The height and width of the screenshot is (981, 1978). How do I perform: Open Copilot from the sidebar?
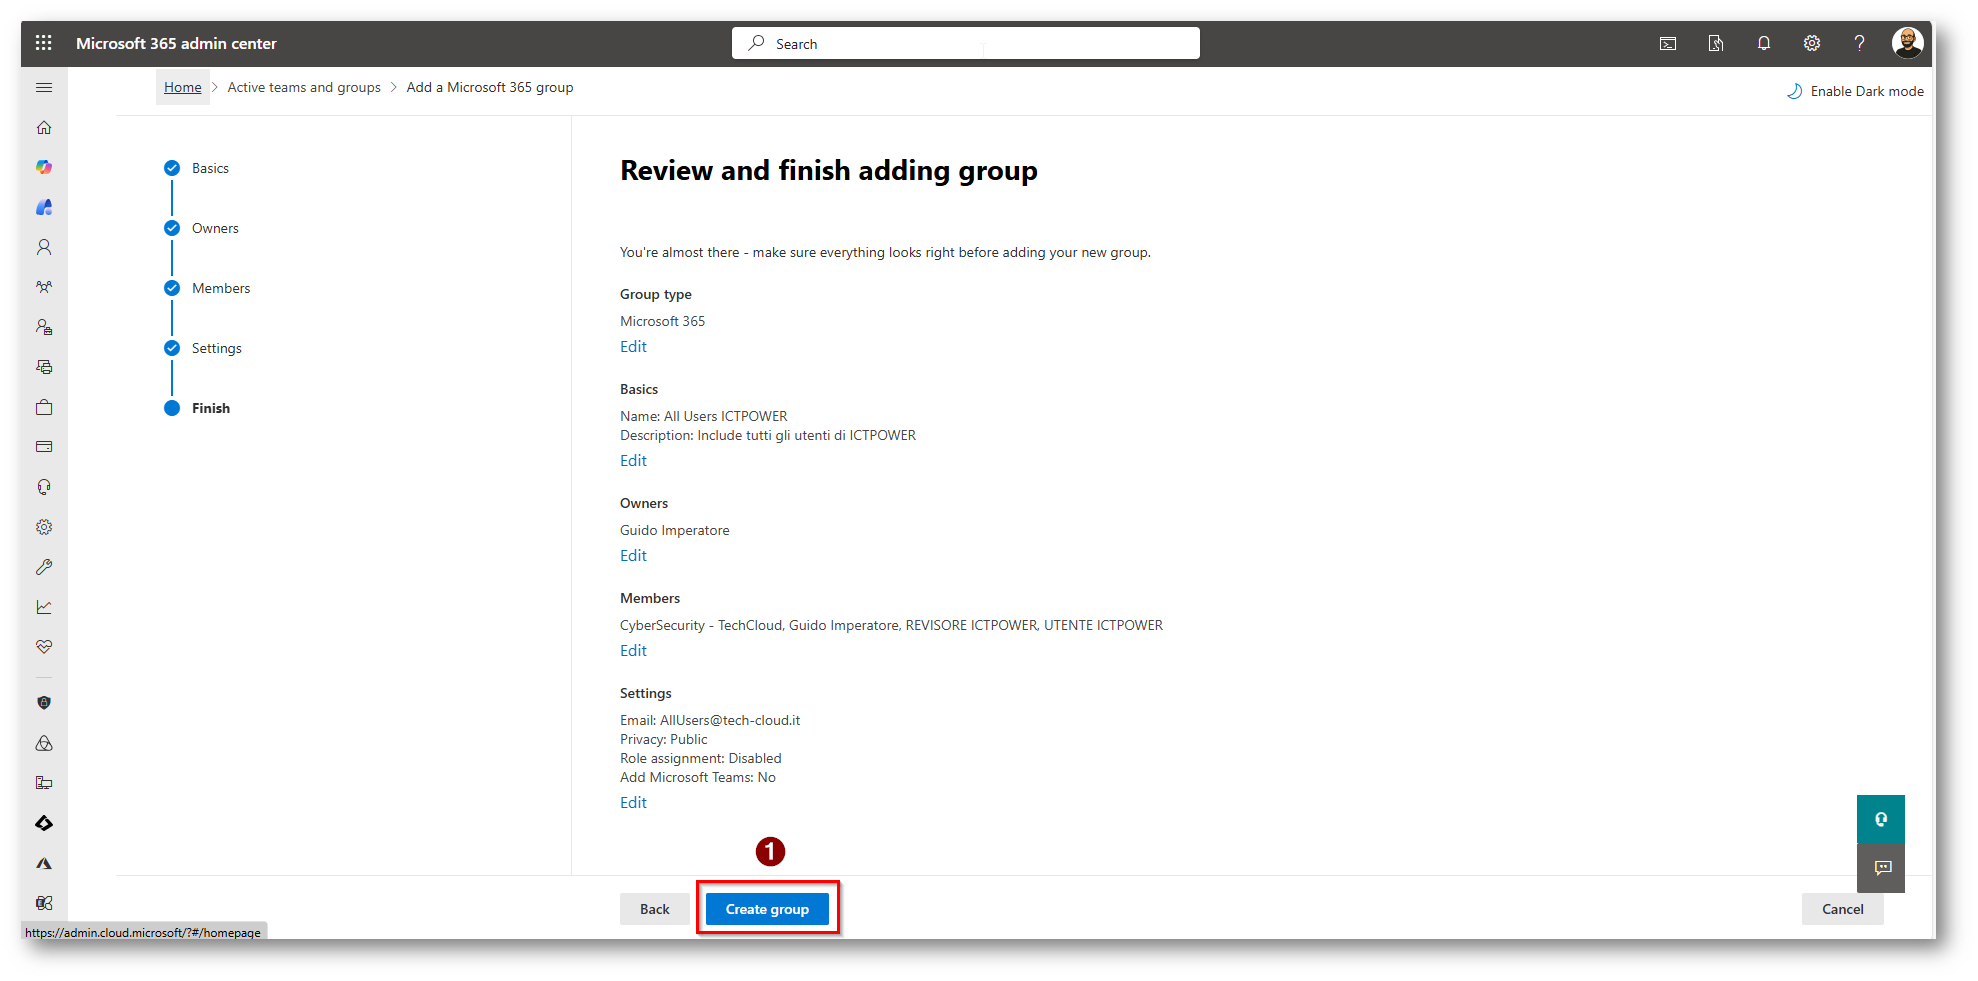[x=44, y=167]
